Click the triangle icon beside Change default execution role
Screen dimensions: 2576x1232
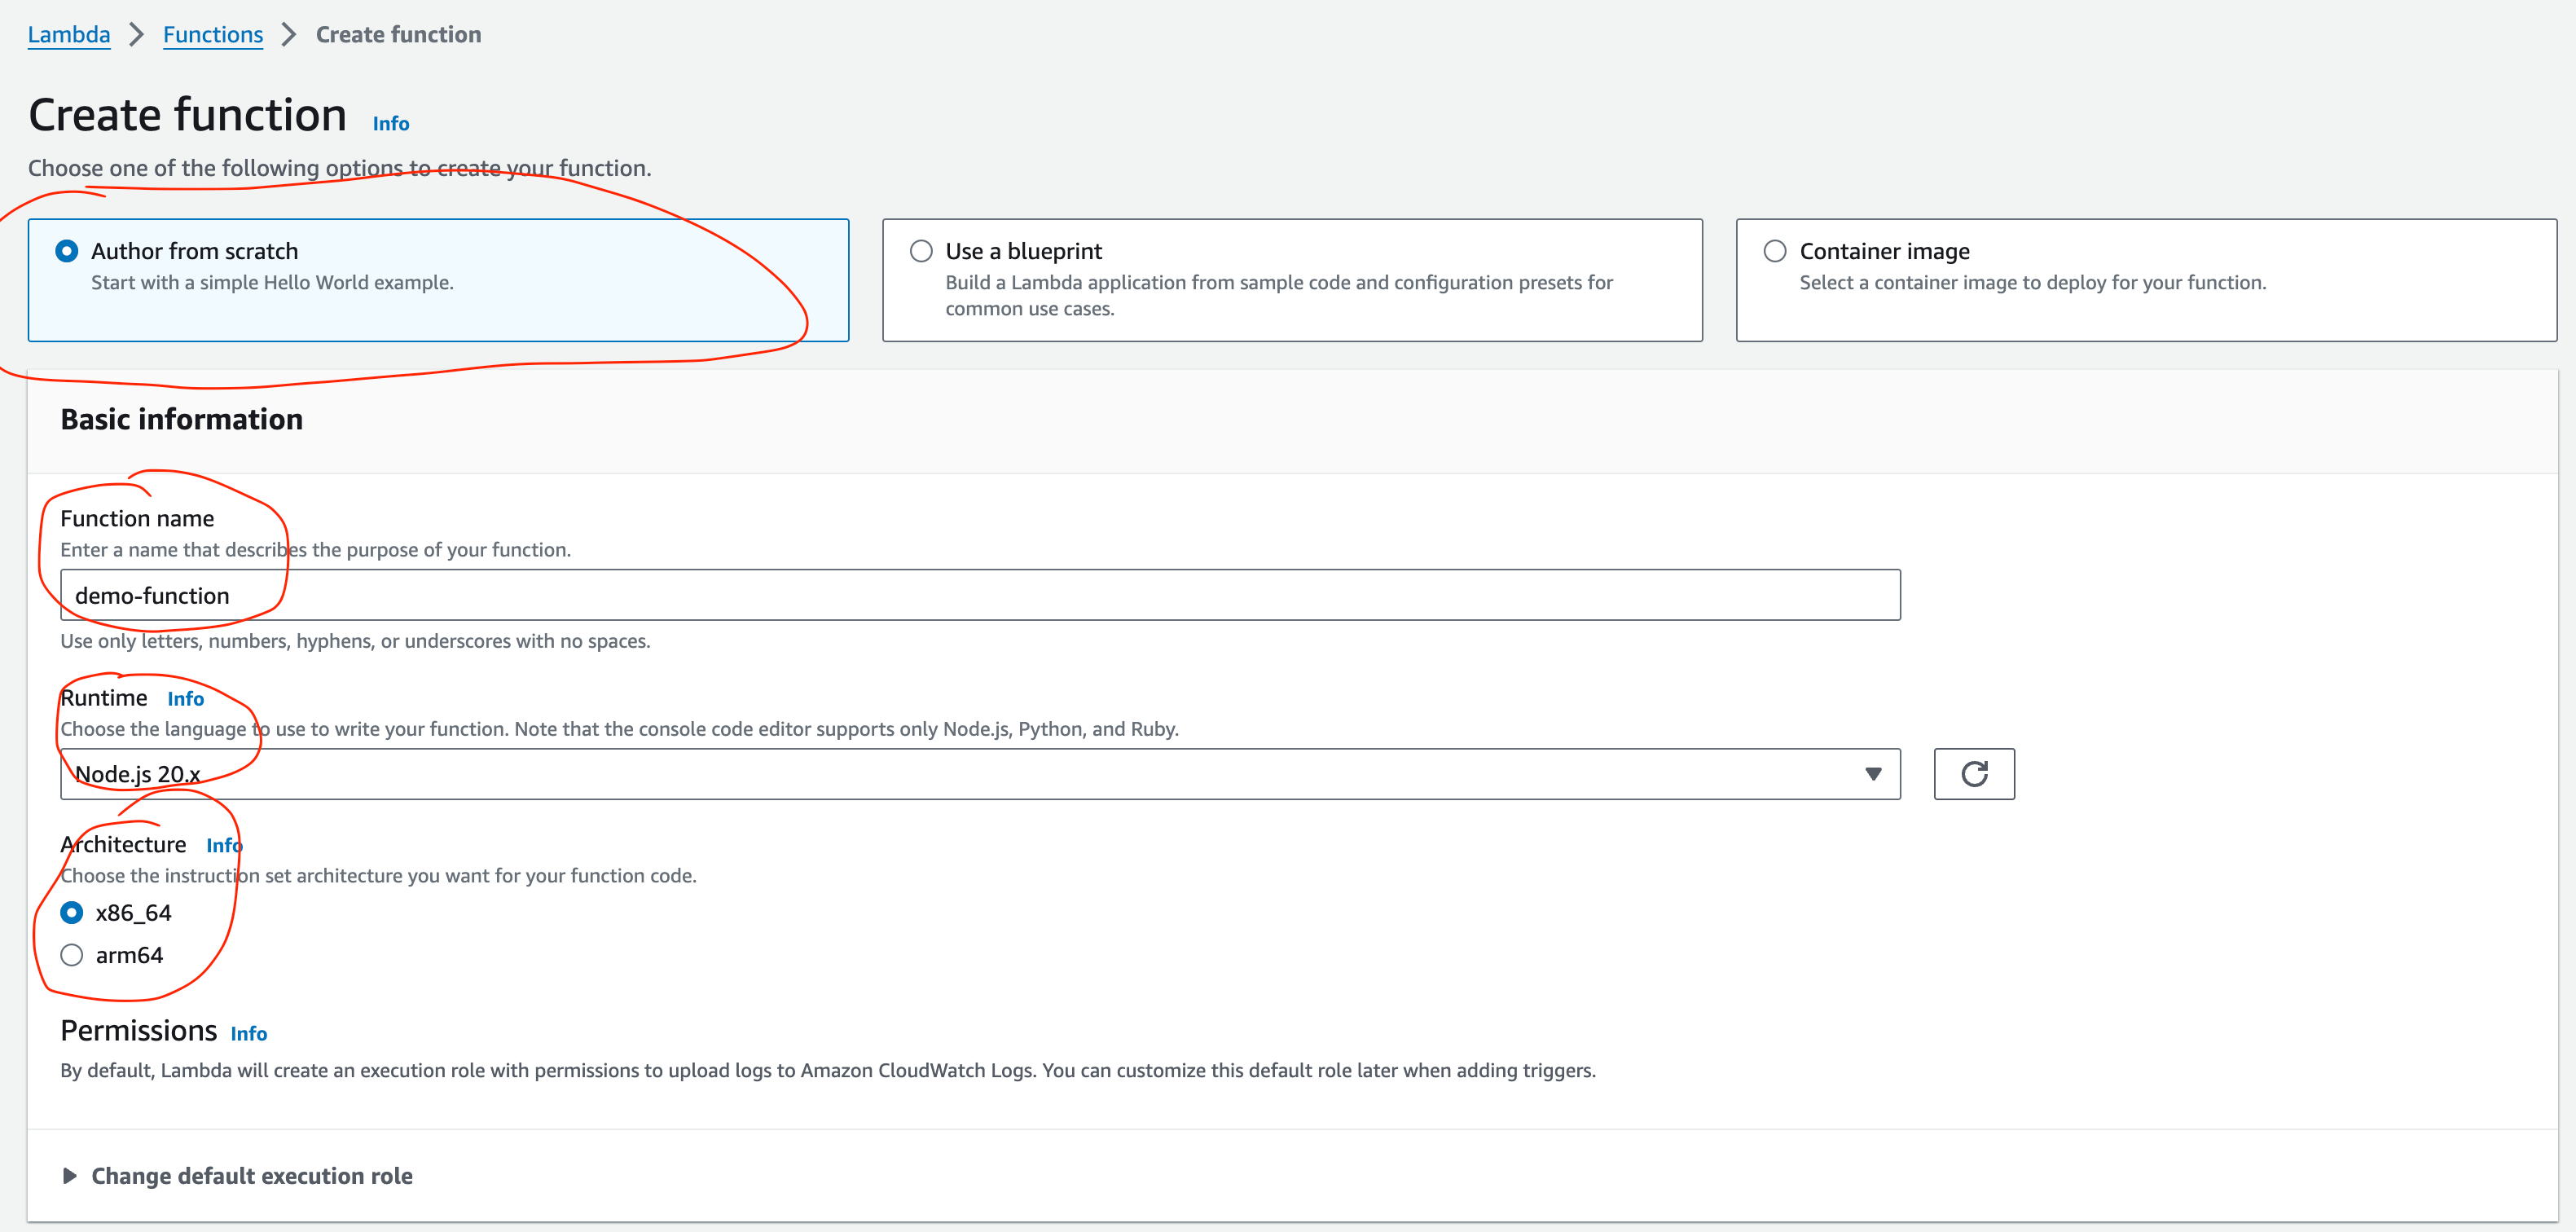70,1176
